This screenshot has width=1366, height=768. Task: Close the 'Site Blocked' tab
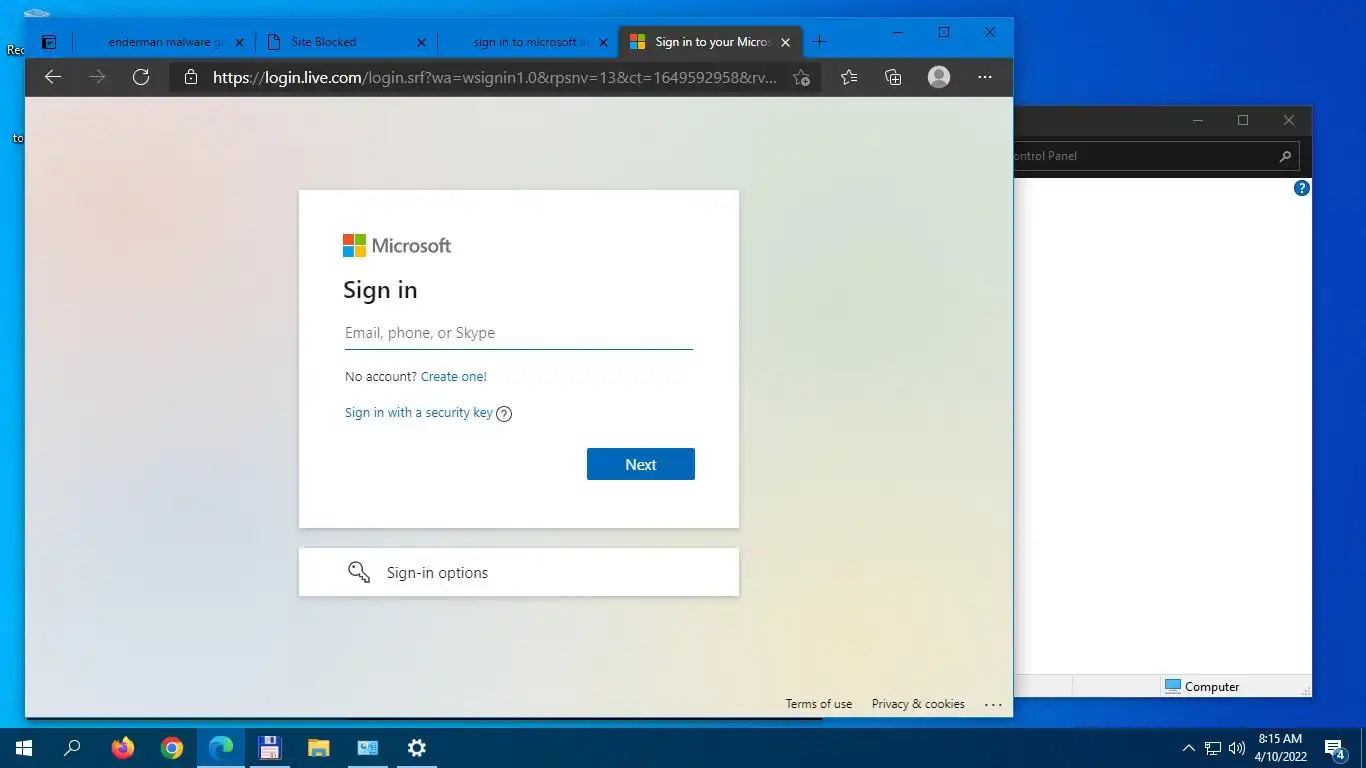pyautogui.click(x=421, y=43)
